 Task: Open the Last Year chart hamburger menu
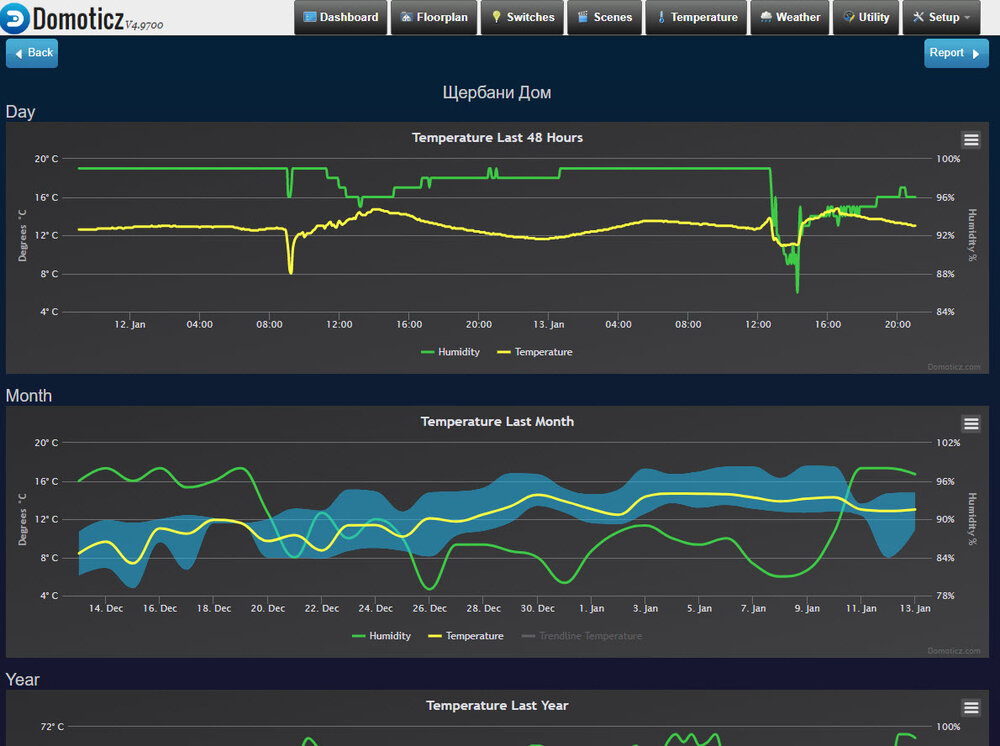[x=971, y=707]
